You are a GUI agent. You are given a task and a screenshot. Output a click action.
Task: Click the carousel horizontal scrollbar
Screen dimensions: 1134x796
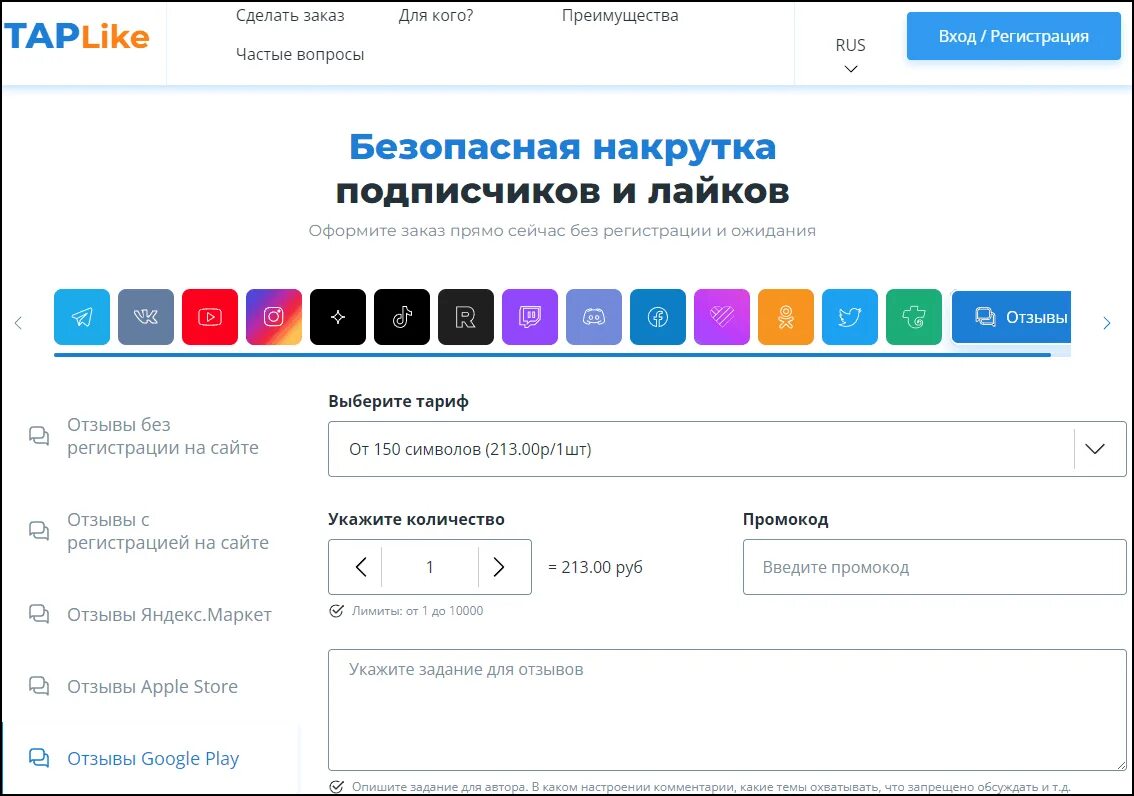pos(553,354)
